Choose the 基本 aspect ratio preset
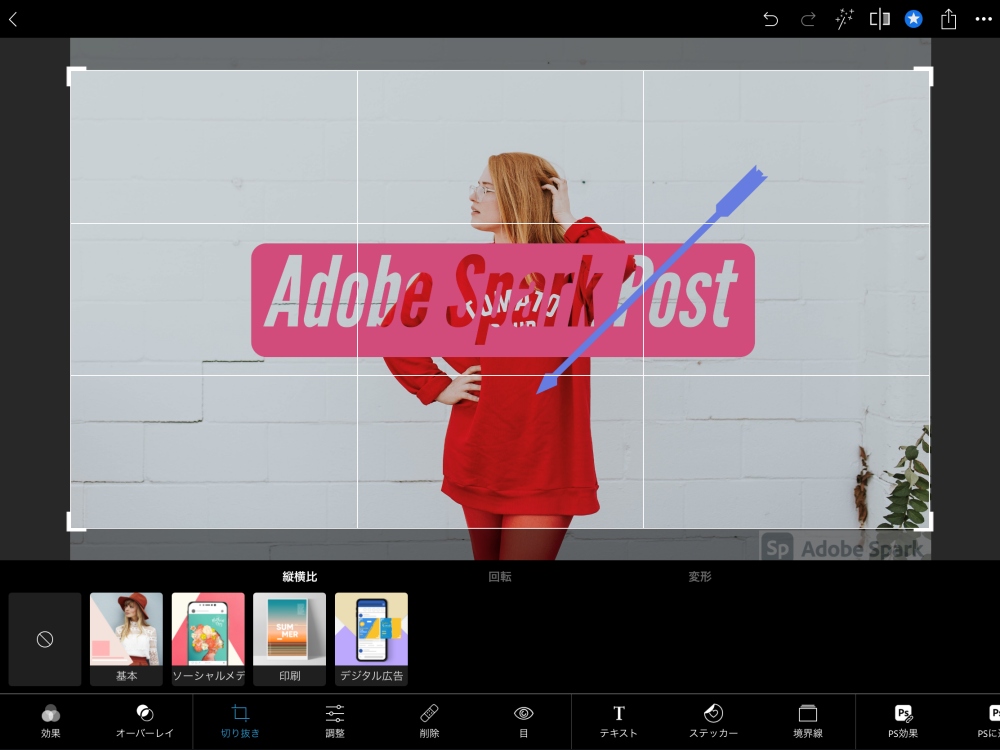The width and height of the screenshot is (1000, 750). pyautogui.click(x=126, y=639)
